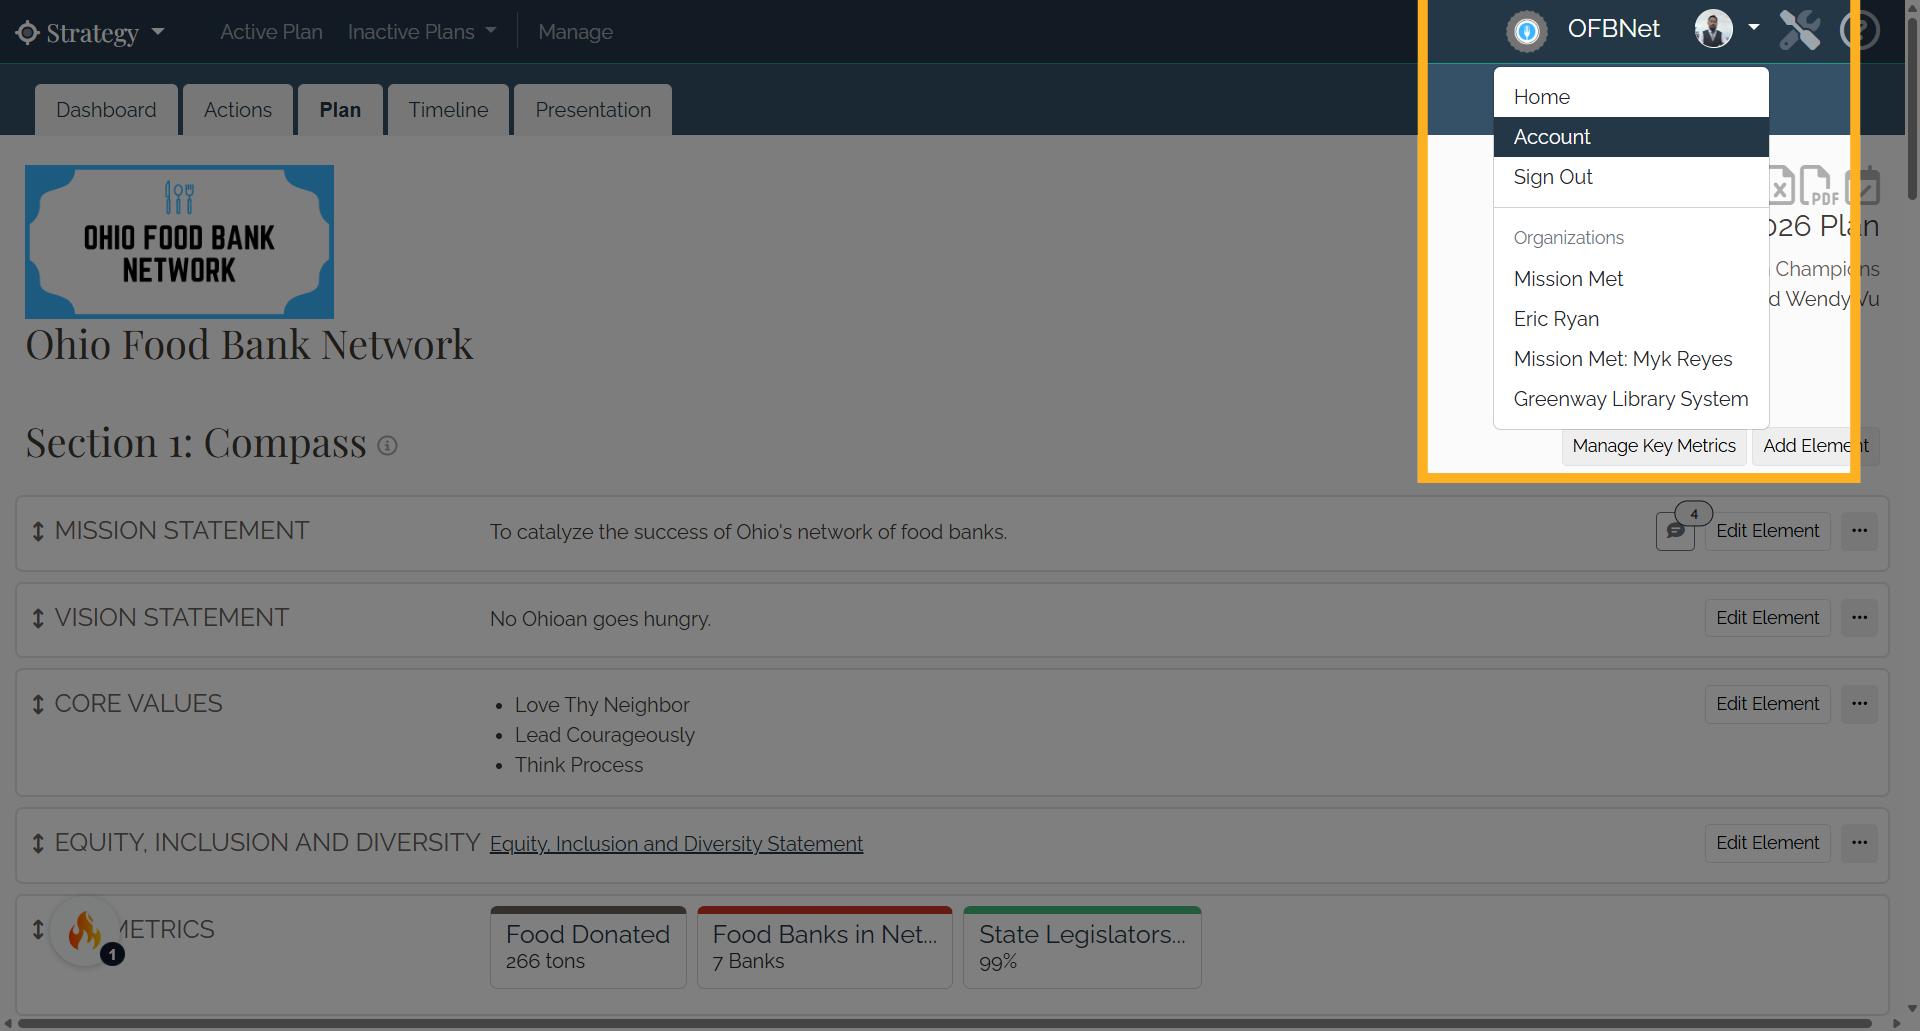Open the wrench and screwdriver tools icon
Screen dimensions: 1920x1031
tap(1799, 30)
